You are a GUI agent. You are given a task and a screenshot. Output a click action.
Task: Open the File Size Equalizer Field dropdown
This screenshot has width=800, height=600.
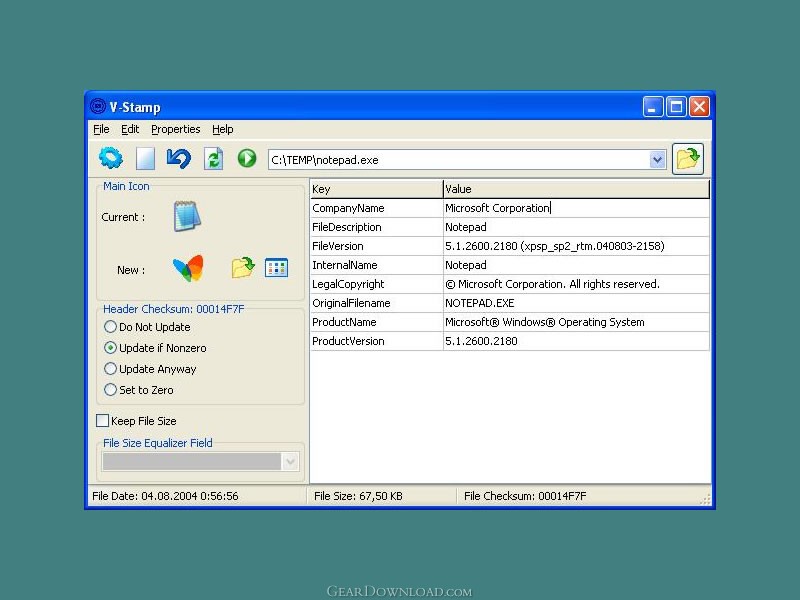click(x=290, y=462)
